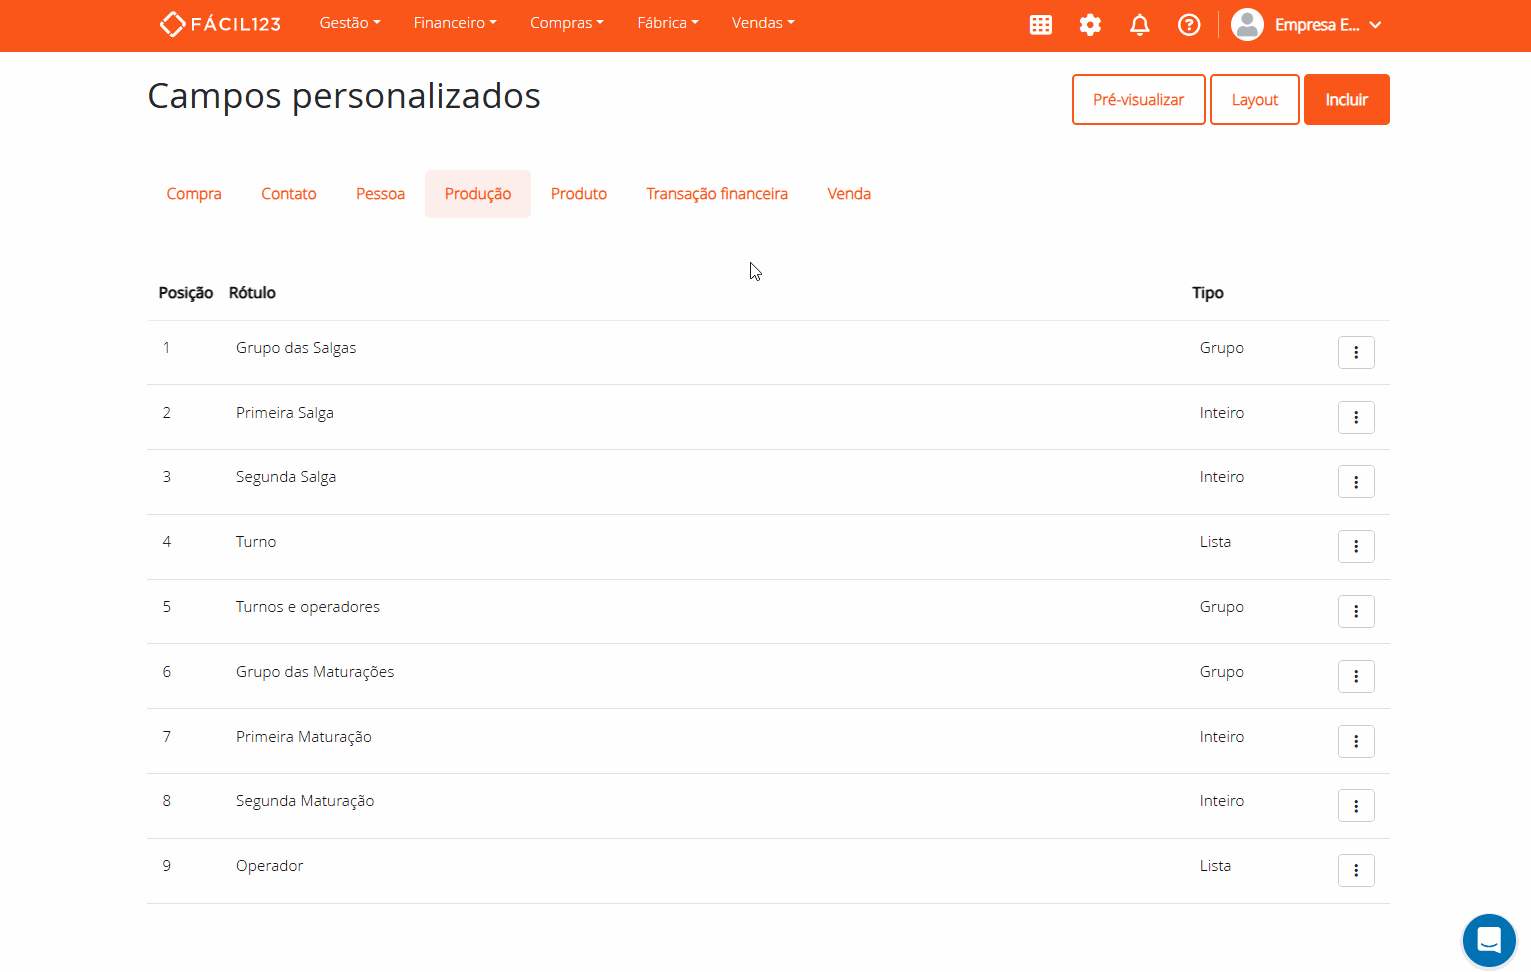Click the Layout button

click(1254, 99)
